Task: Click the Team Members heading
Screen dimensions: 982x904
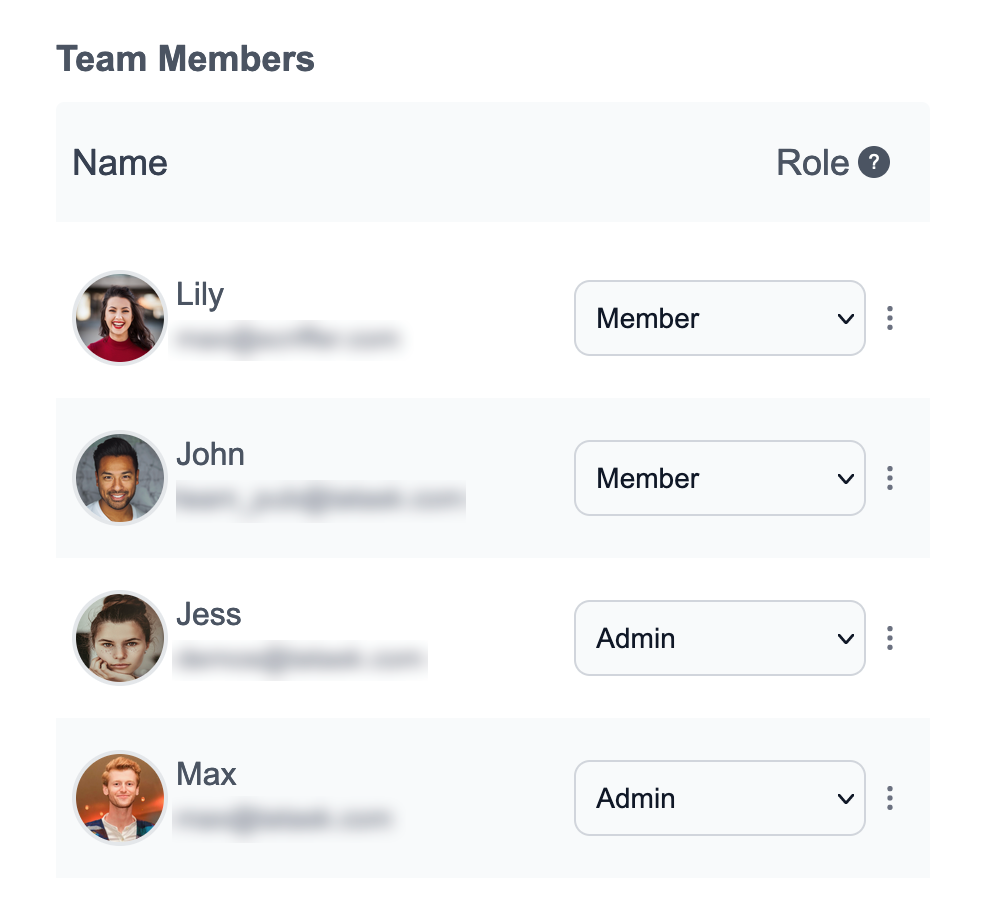Action: [x=186, y=59]
